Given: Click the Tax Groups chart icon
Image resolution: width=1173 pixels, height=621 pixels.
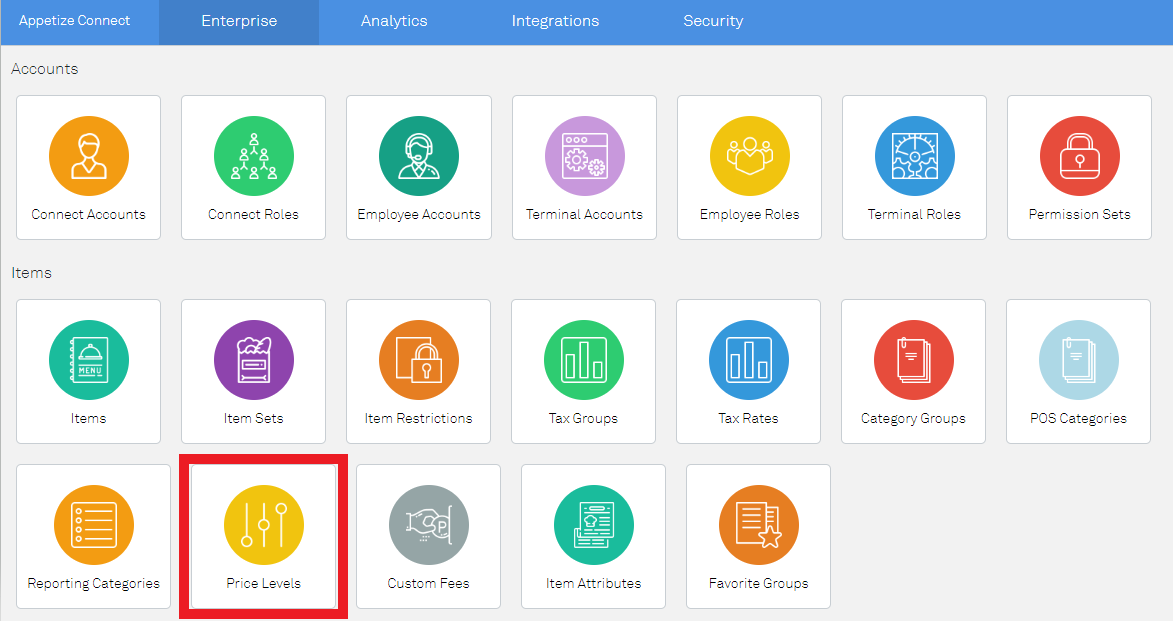Looking at the screenshot, I should [x=583, y=360].
